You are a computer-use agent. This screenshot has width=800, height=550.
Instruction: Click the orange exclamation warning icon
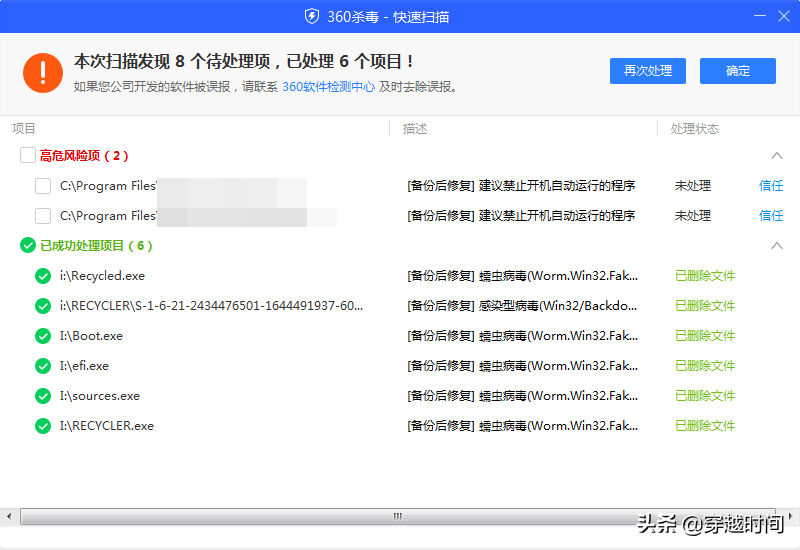click(x=43, y=73)
